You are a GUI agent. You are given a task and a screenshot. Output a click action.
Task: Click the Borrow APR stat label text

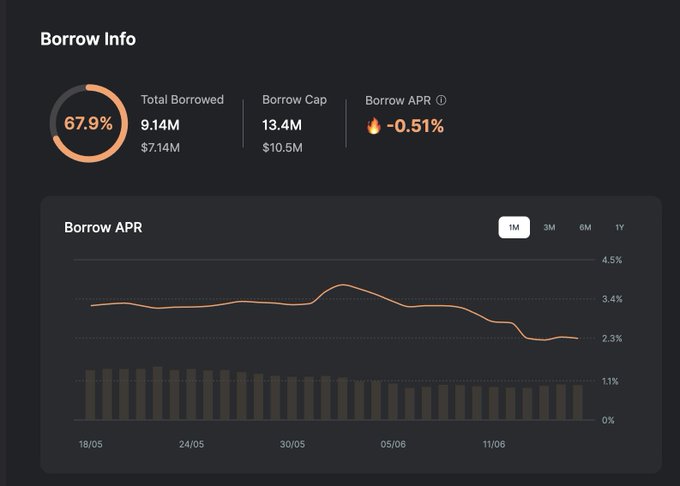coord(398,101)
